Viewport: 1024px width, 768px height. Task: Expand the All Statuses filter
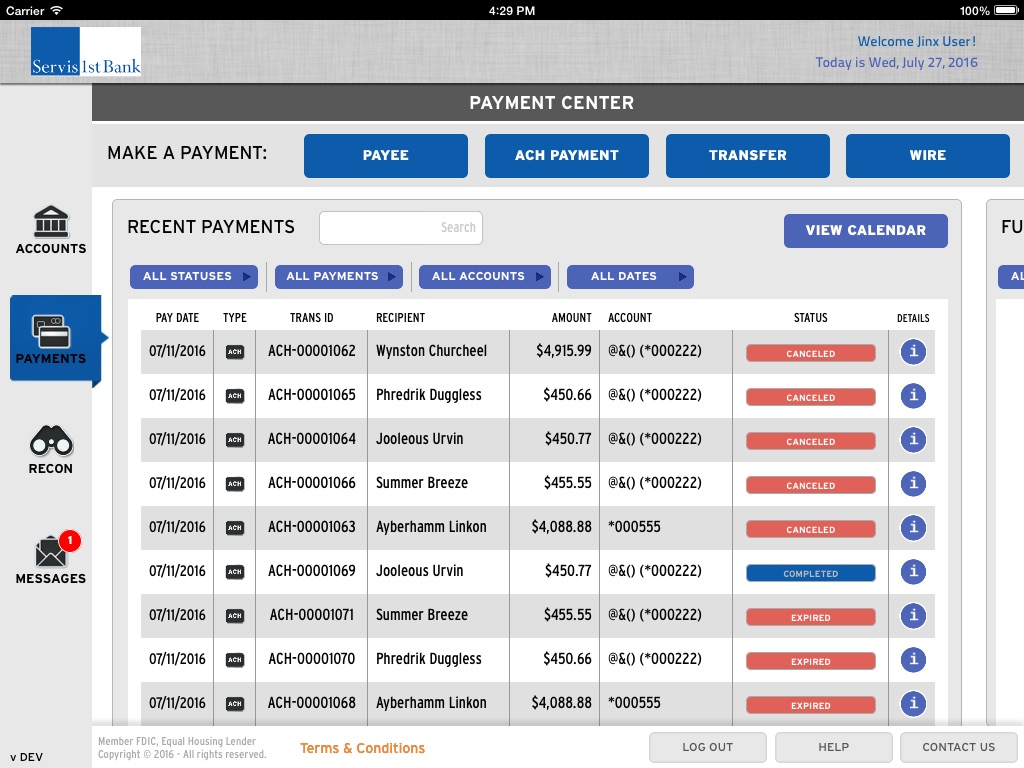(194, 276)
